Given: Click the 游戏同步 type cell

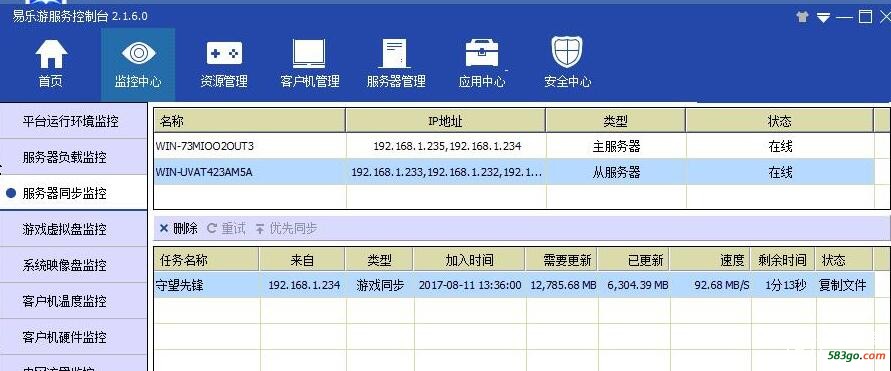Looking at the screenshot, I should [380, 285].
